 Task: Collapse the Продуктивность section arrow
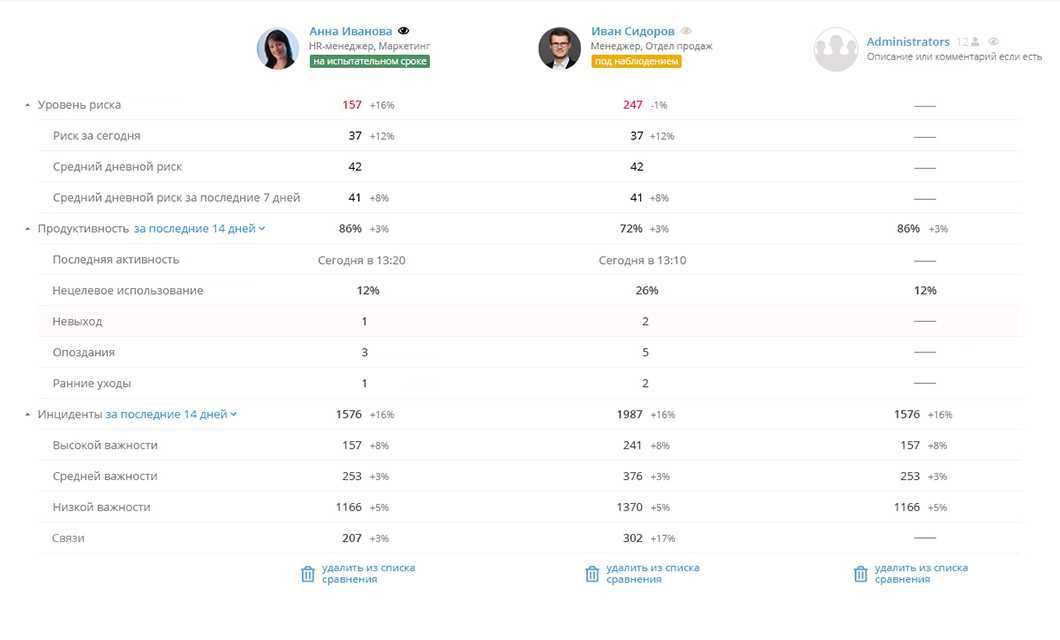point(27,229)
